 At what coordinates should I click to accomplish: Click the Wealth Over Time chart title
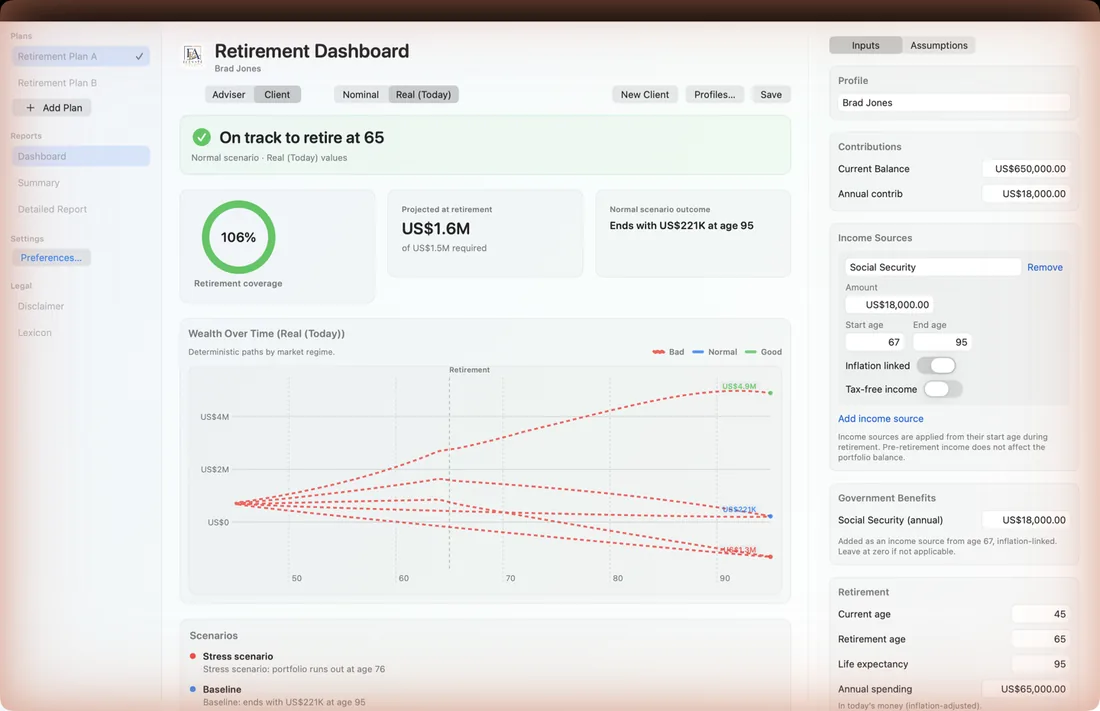coord(267,333)
